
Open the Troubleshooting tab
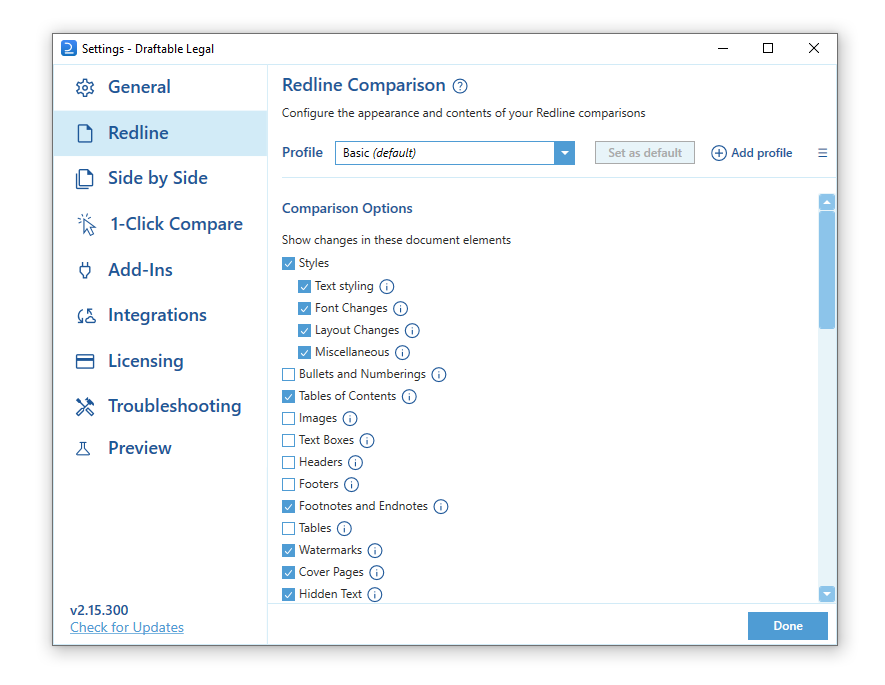tap(160, 407)
